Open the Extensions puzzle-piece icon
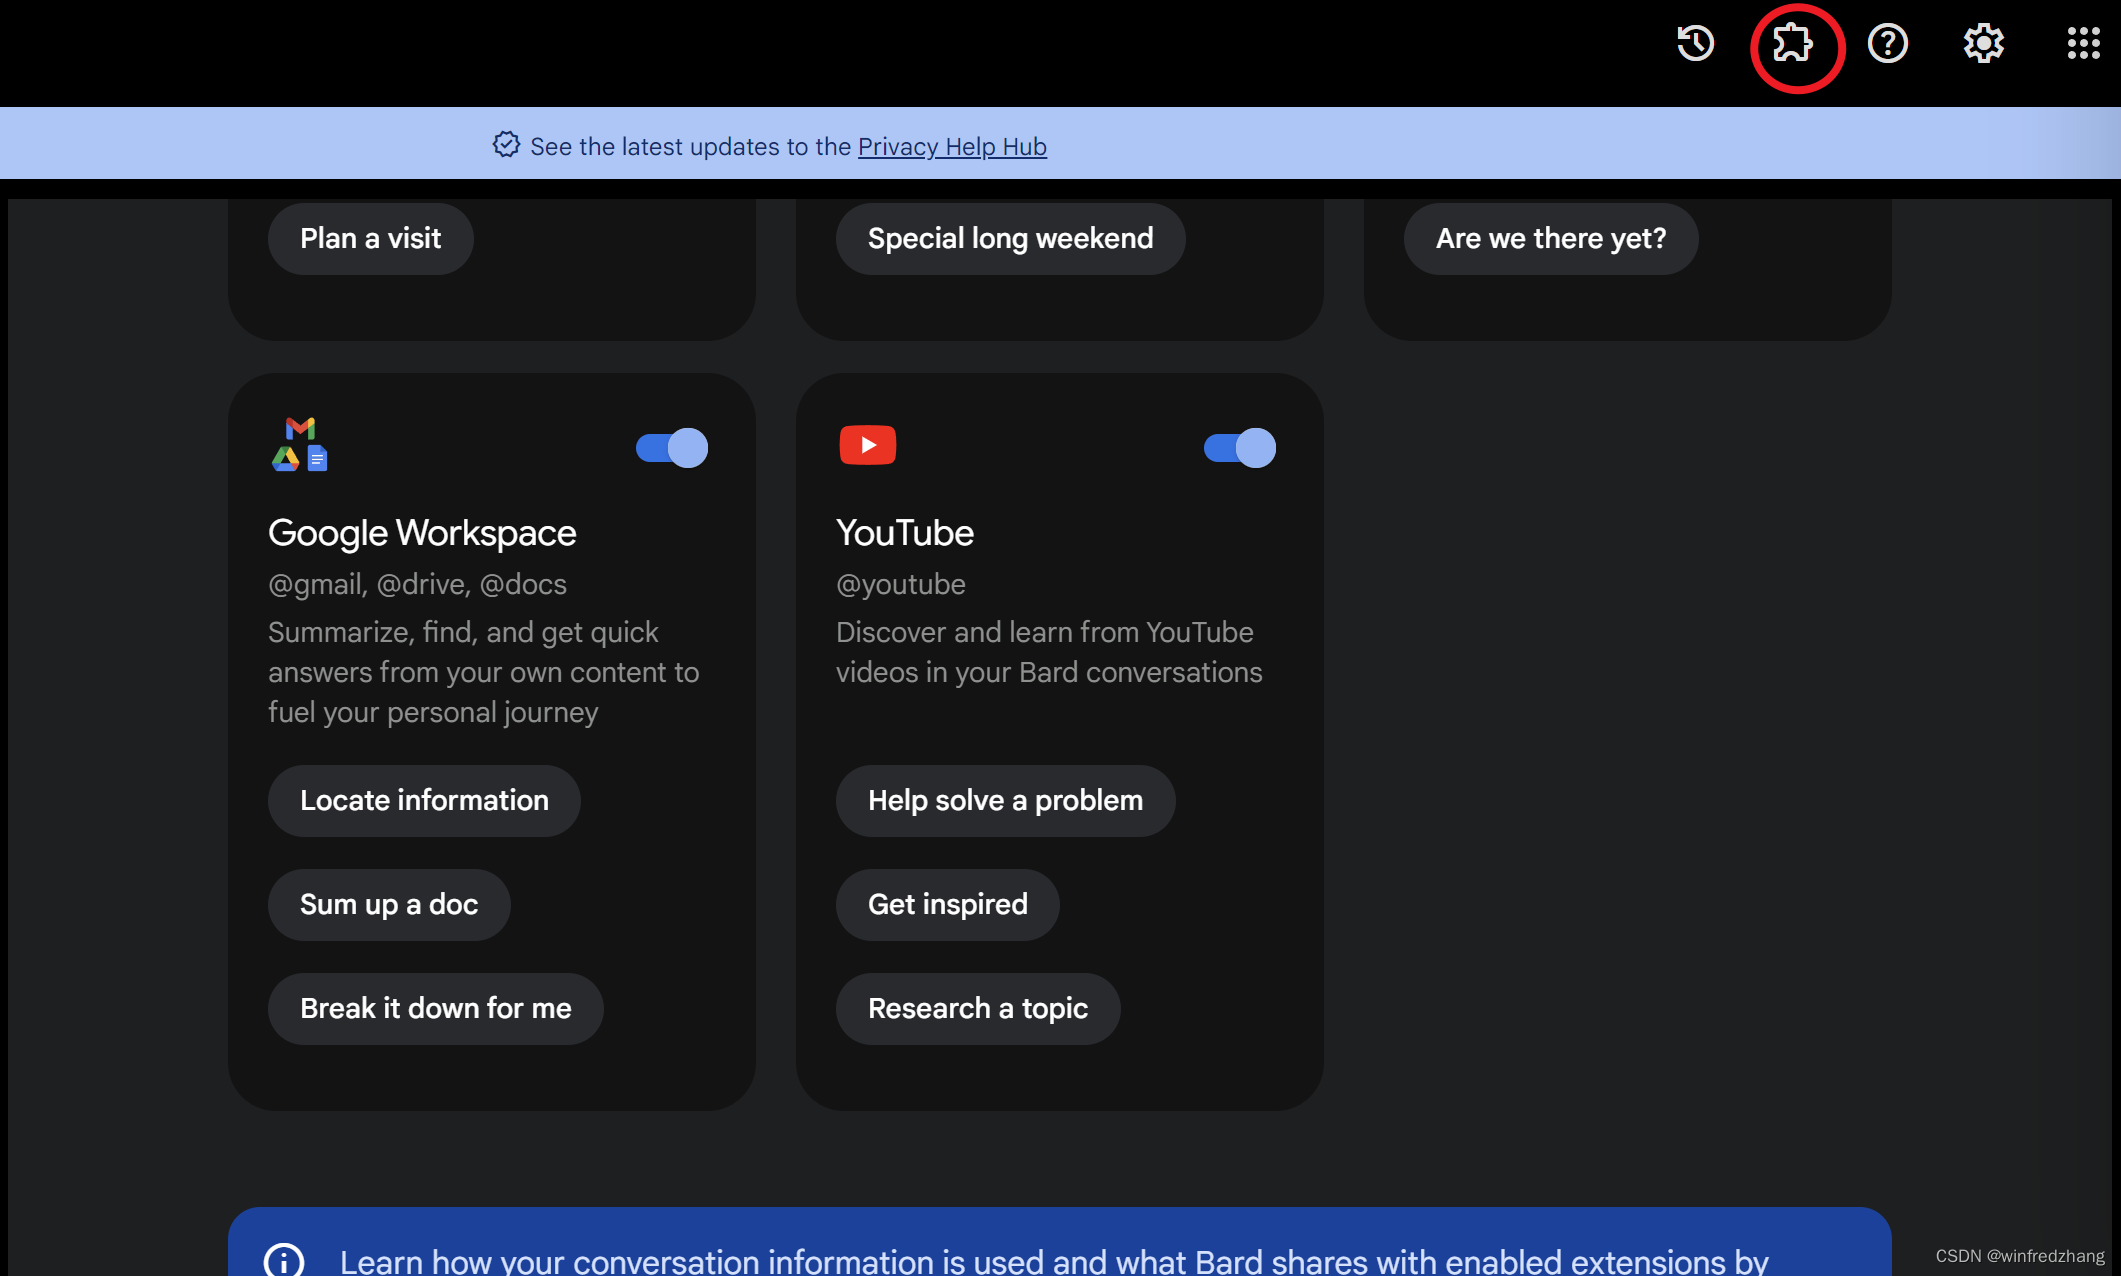Image resolution: width=2121 pixels, height=1276 pixels. tap(1792, 44)
